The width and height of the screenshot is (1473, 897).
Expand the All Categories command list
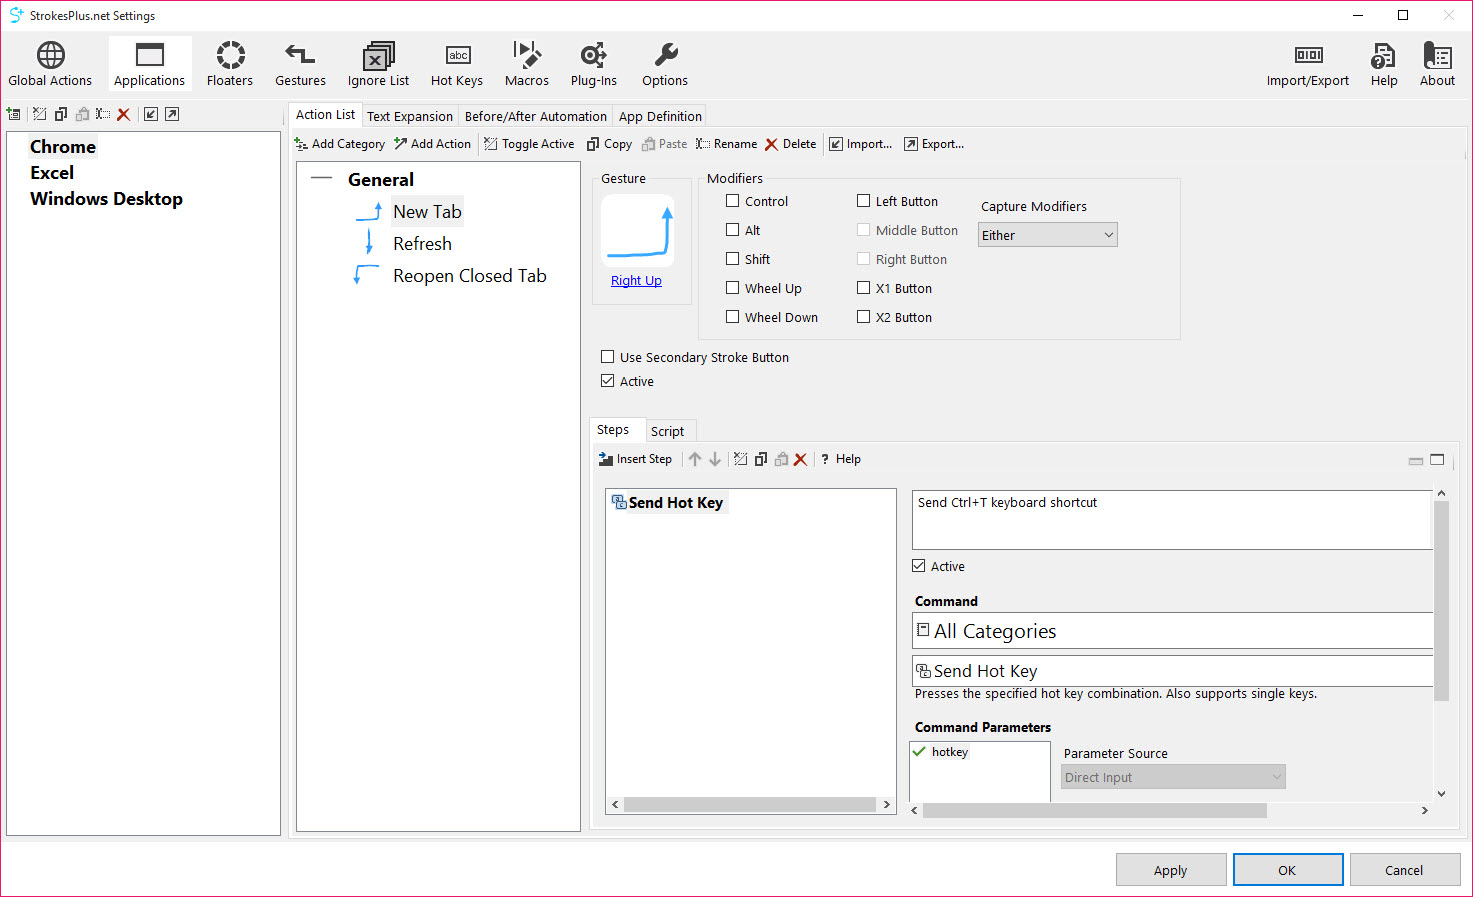(923, 630)
